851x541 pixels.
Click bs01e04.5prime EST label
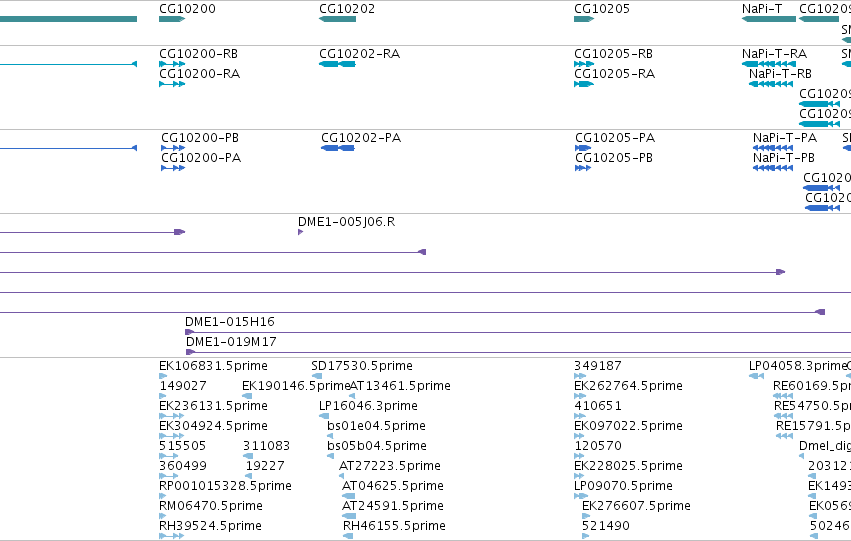(376, 426)
